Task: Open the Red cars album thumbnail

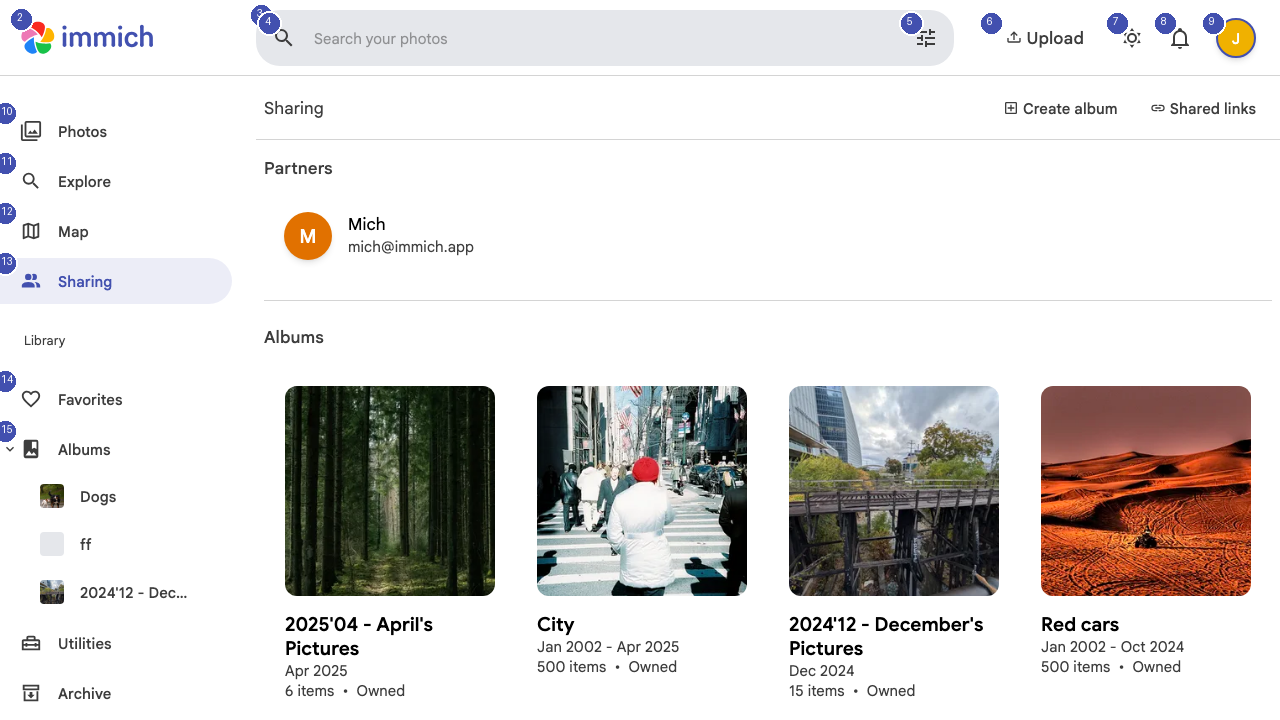Action: pyautogui.click(x=1145, y=491)
